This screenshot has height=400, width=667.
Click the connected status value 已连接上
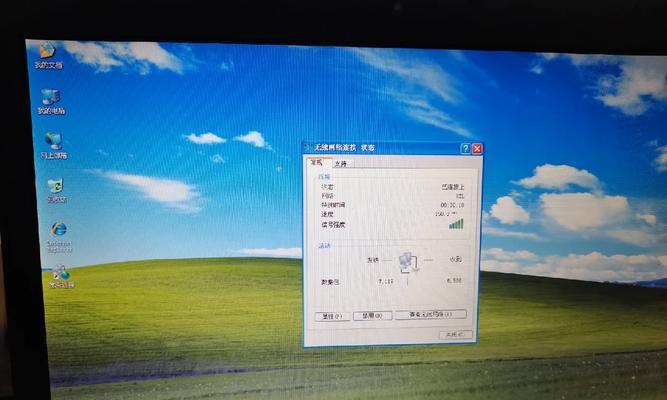click(453, 187)
